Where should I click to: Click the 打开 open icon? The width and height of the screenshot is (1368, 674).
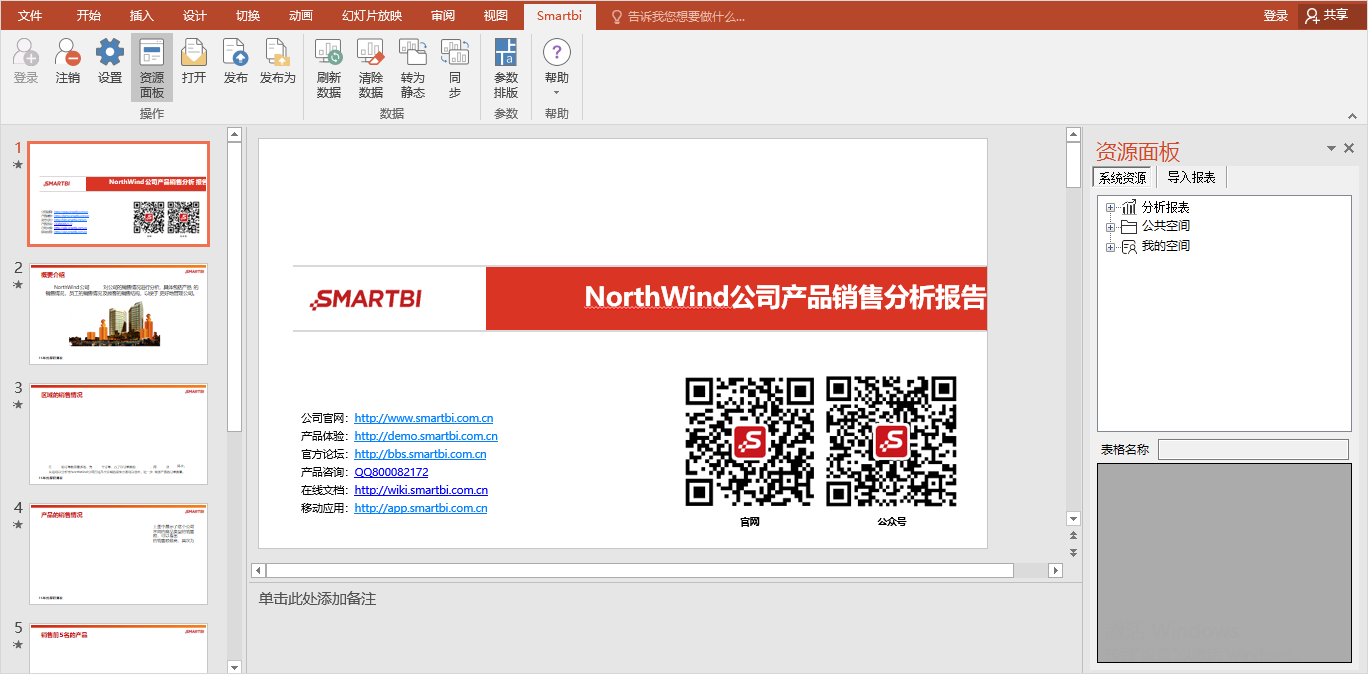click(194, 62)
